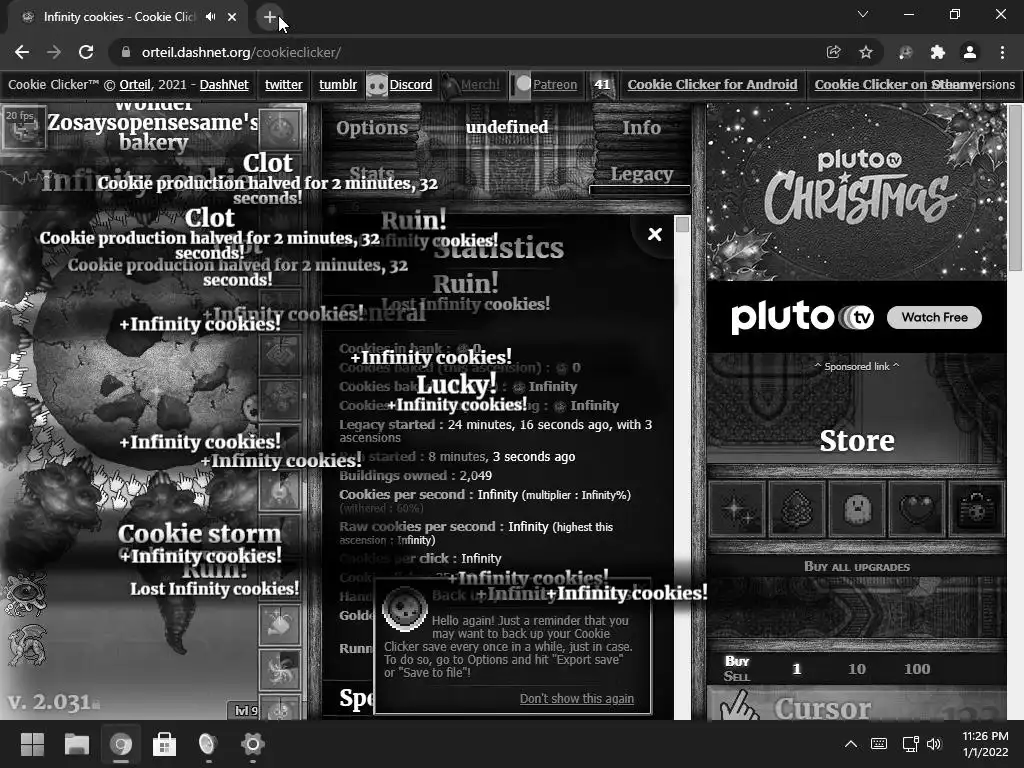Show hidden system tray icons
Viewport: 1024px width, 768px height.
coord(850,744)
